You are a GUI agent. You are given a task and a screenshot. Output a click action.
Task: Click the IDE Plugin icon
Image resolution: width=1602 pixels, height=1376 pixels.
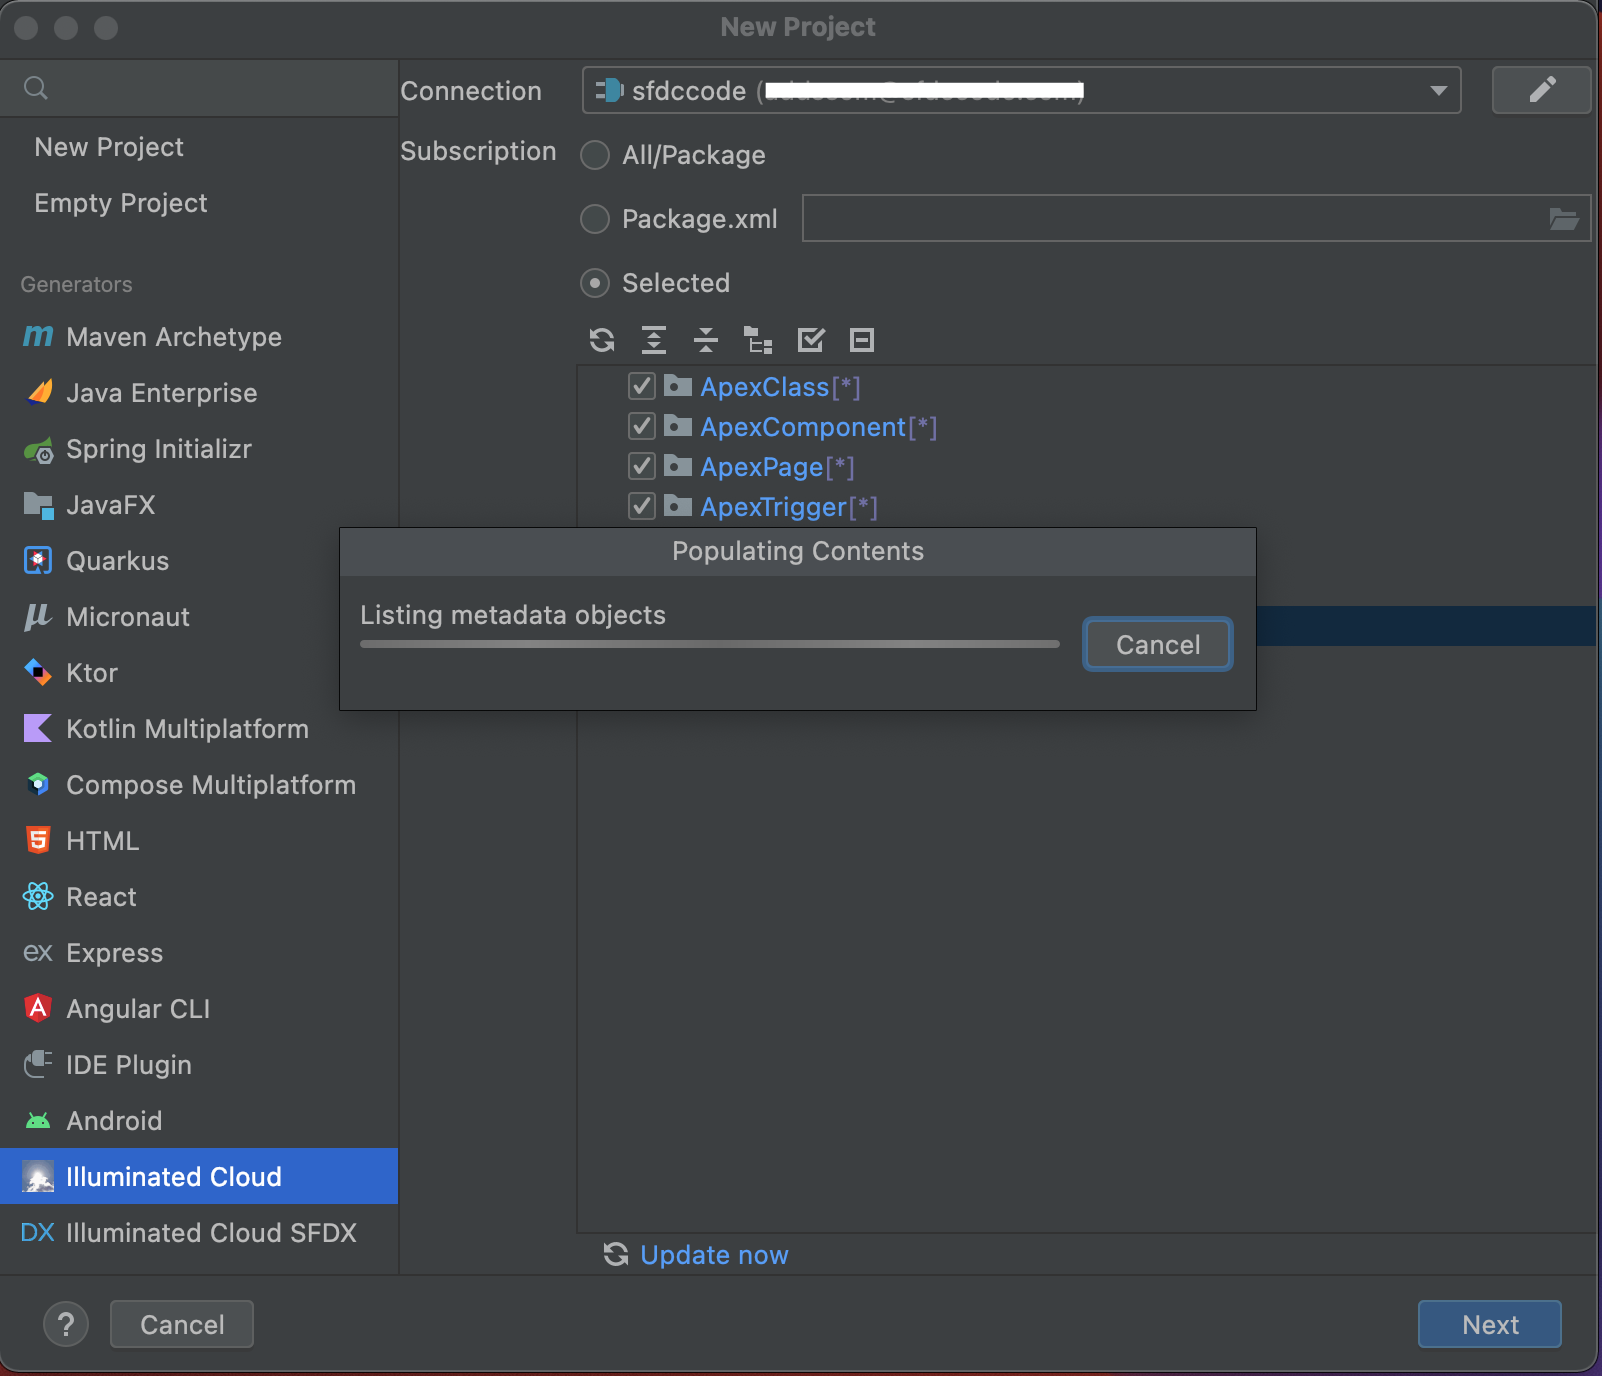pos(38,1064)
